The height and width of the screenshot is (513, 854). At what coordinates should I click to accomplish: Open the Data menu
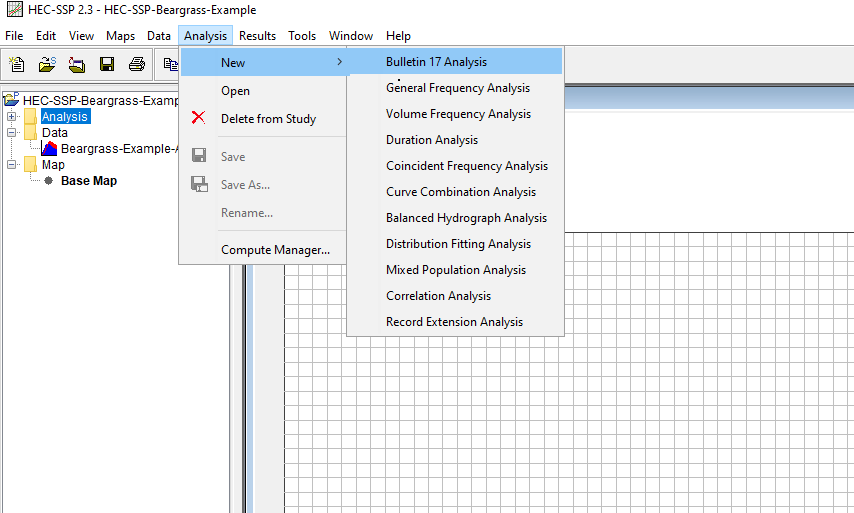tap(158, 35)
